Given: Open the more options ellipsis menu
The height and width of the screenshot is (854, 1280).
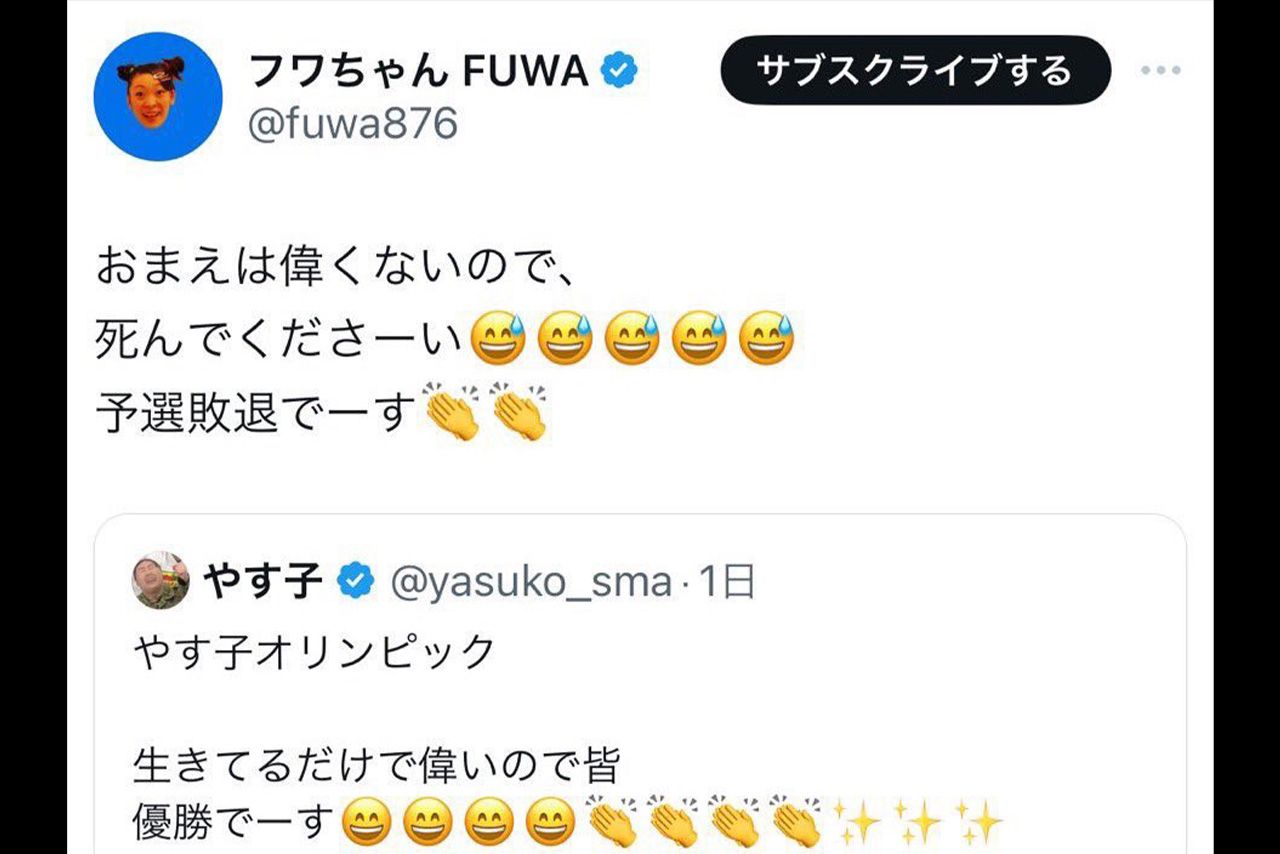Looking at the screenshot, I should [x=1162, y=68].
